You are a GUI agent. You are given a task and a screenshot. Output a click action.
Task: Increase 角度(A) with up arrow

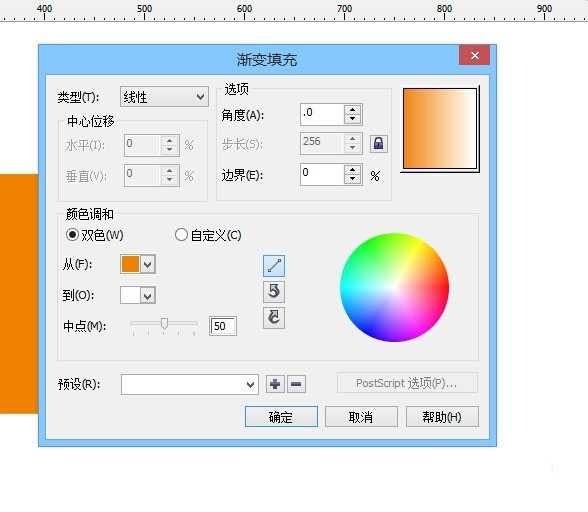point(352,110)
